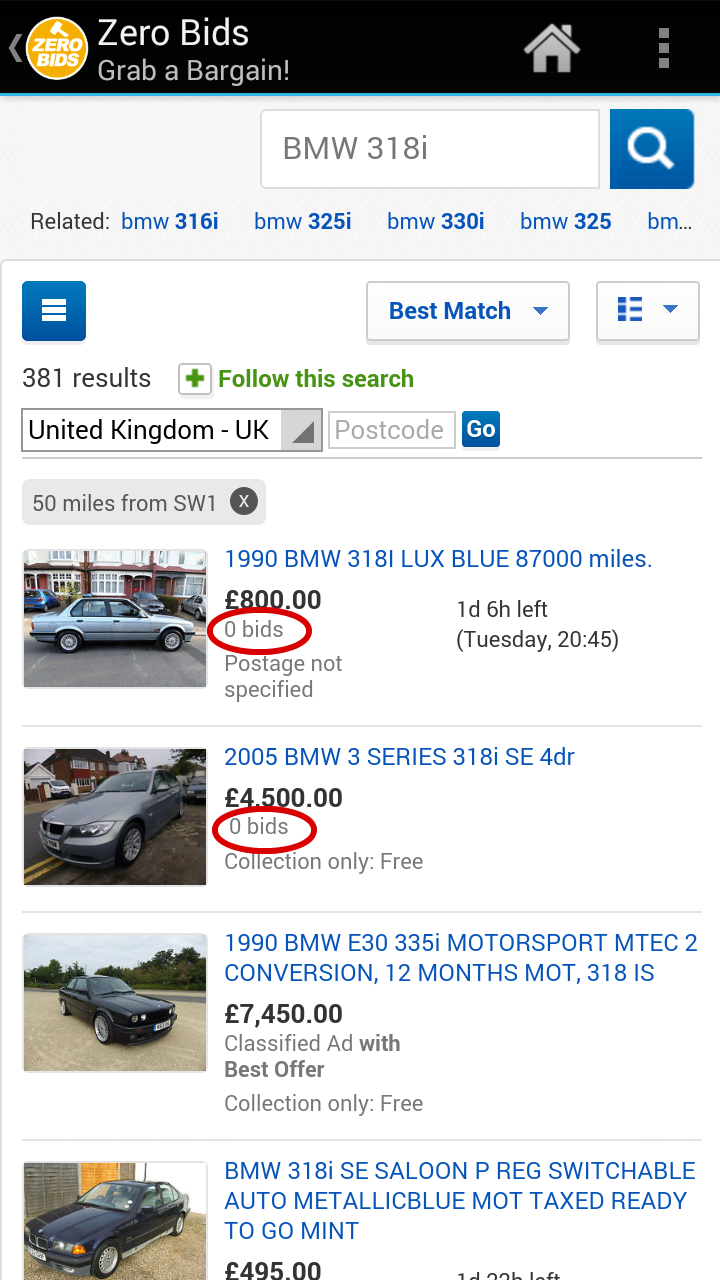The image size is (720, 1280).
Task: Select the related search bmw 325i
Action: point(302,221)
